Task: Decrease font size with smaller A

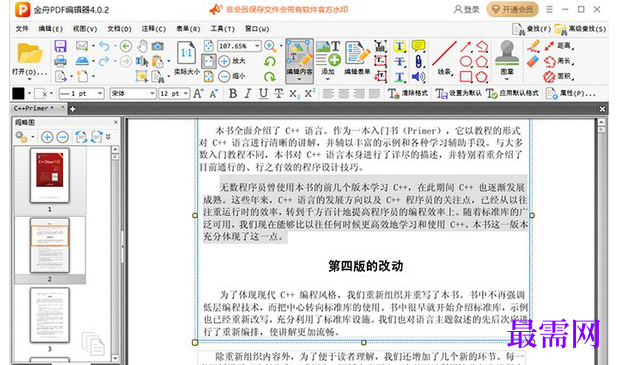Action: click(x=214, y=94)
